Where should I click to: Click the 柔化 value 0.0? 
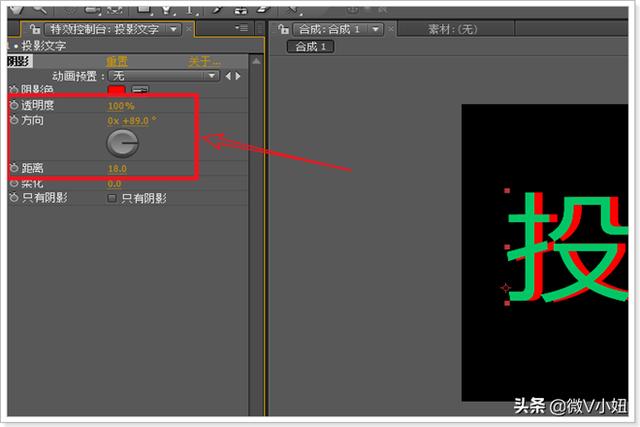coord(114,184)
